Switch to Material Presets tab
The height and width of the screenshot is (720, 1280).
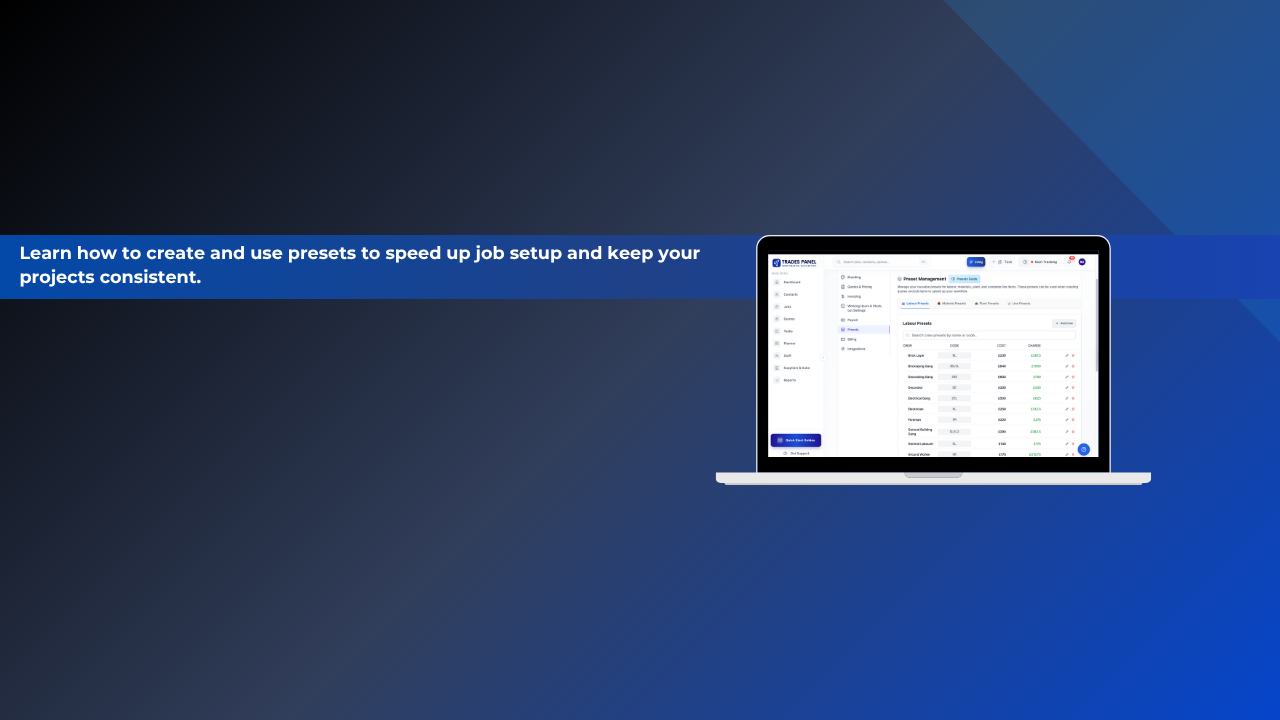[x=951, y=303]
